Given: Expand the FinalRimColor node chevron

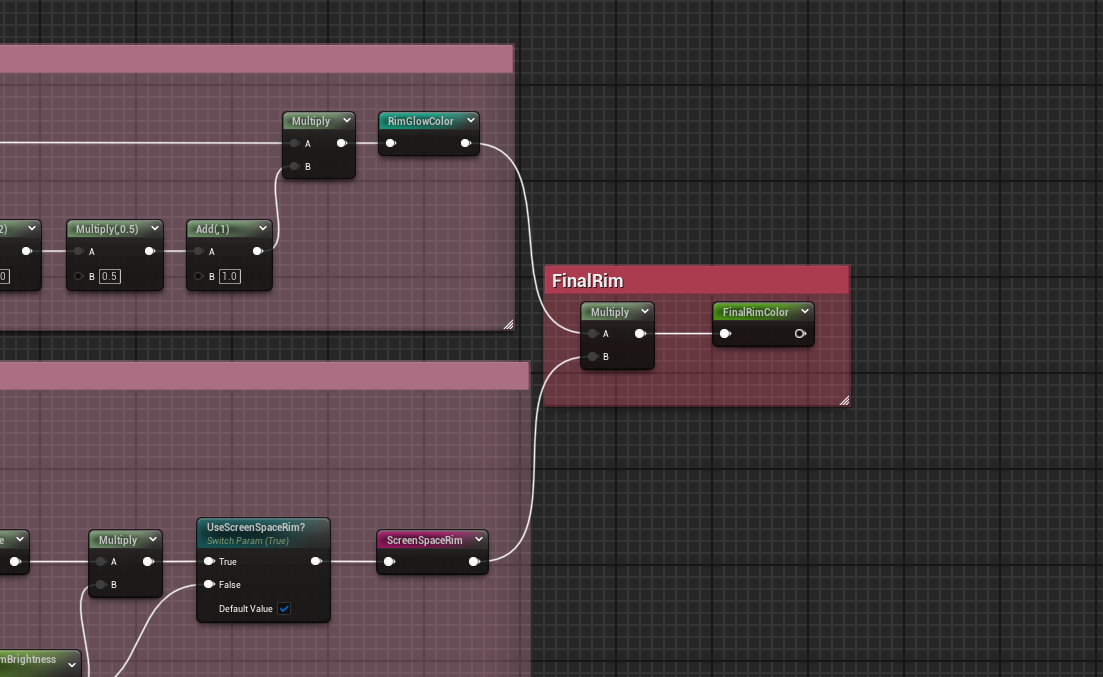Looking at the screenshot, I should click(x=804, y=312).
